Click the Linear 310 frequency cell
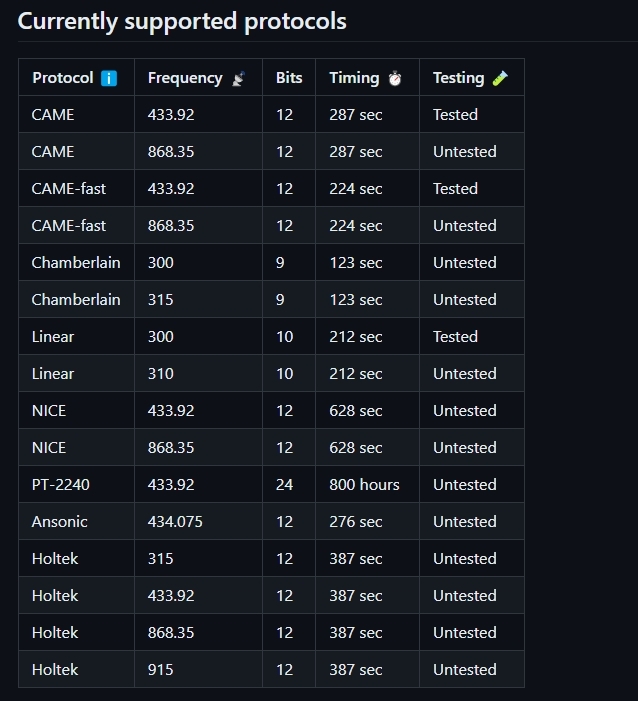Image resolution: width=638 pixels, height=701 pixels. [199, 373]
